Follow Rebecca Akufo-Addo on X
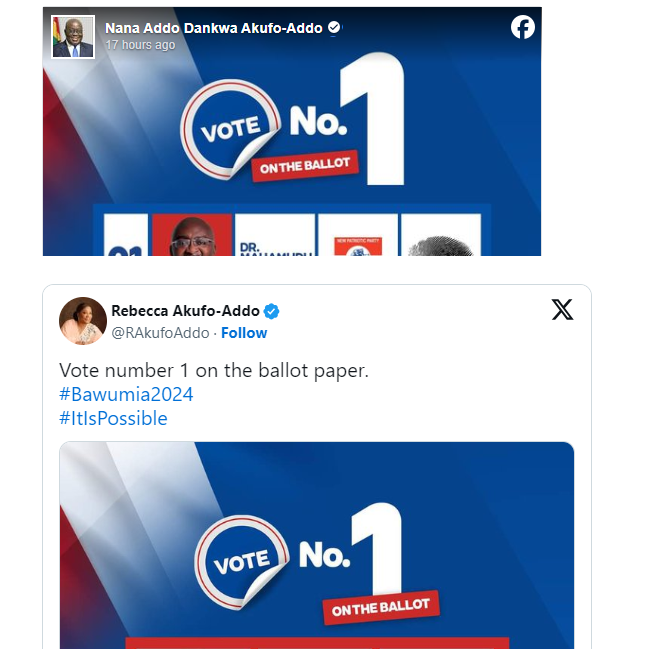The width and height of the screenshot is (647, 649). pos(244,333)
